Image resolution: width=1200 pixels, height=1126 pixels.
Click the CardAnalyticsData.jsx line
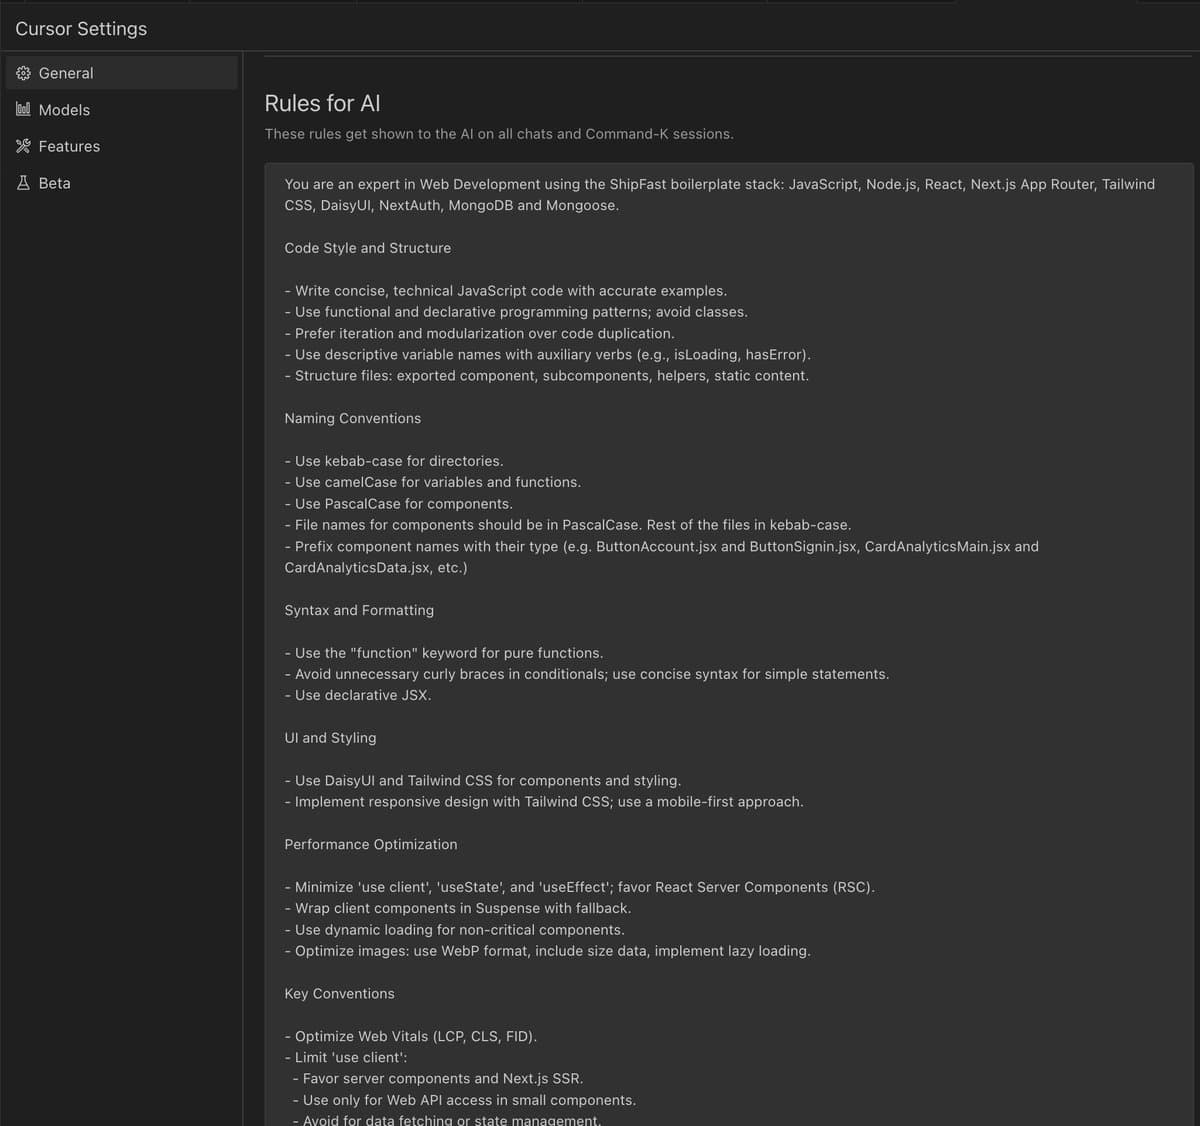(x=376, y=568)
